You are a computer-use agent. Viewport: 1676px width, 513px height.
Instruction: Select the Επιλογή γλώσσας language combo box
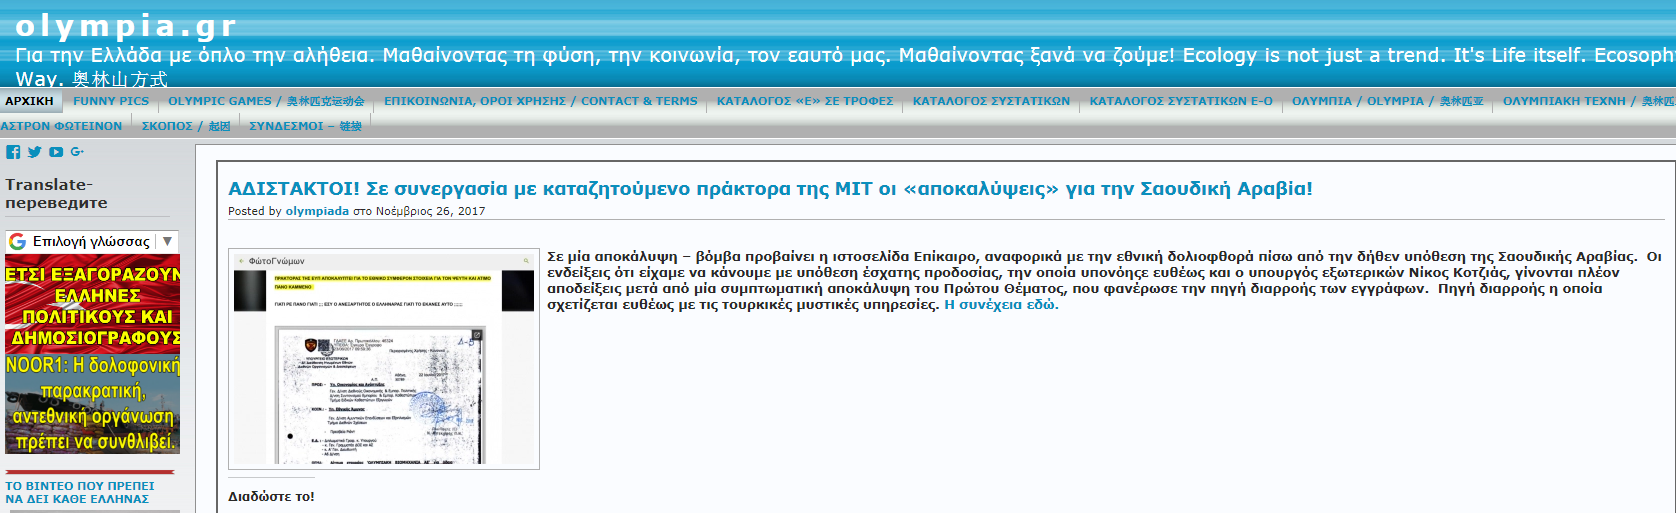(x=91, y=241)
